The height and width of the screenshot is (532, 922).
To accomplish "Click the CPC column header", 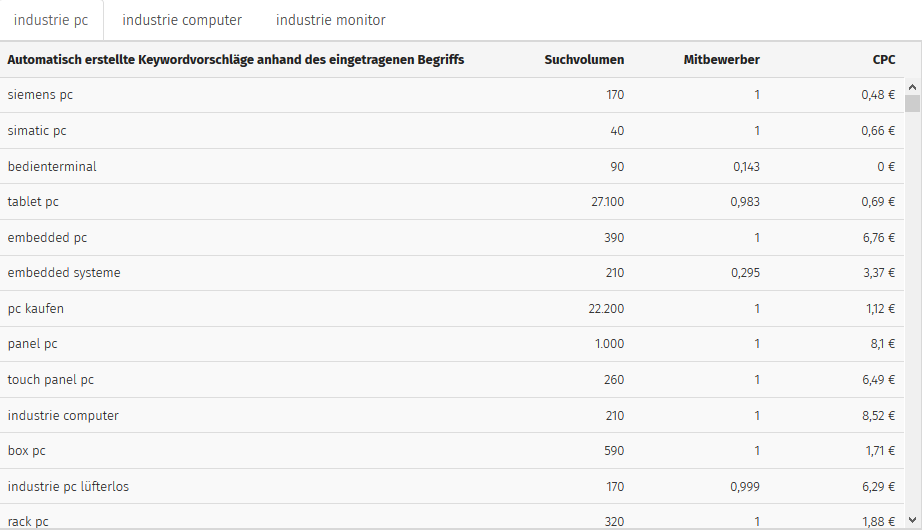I will 884,60.
